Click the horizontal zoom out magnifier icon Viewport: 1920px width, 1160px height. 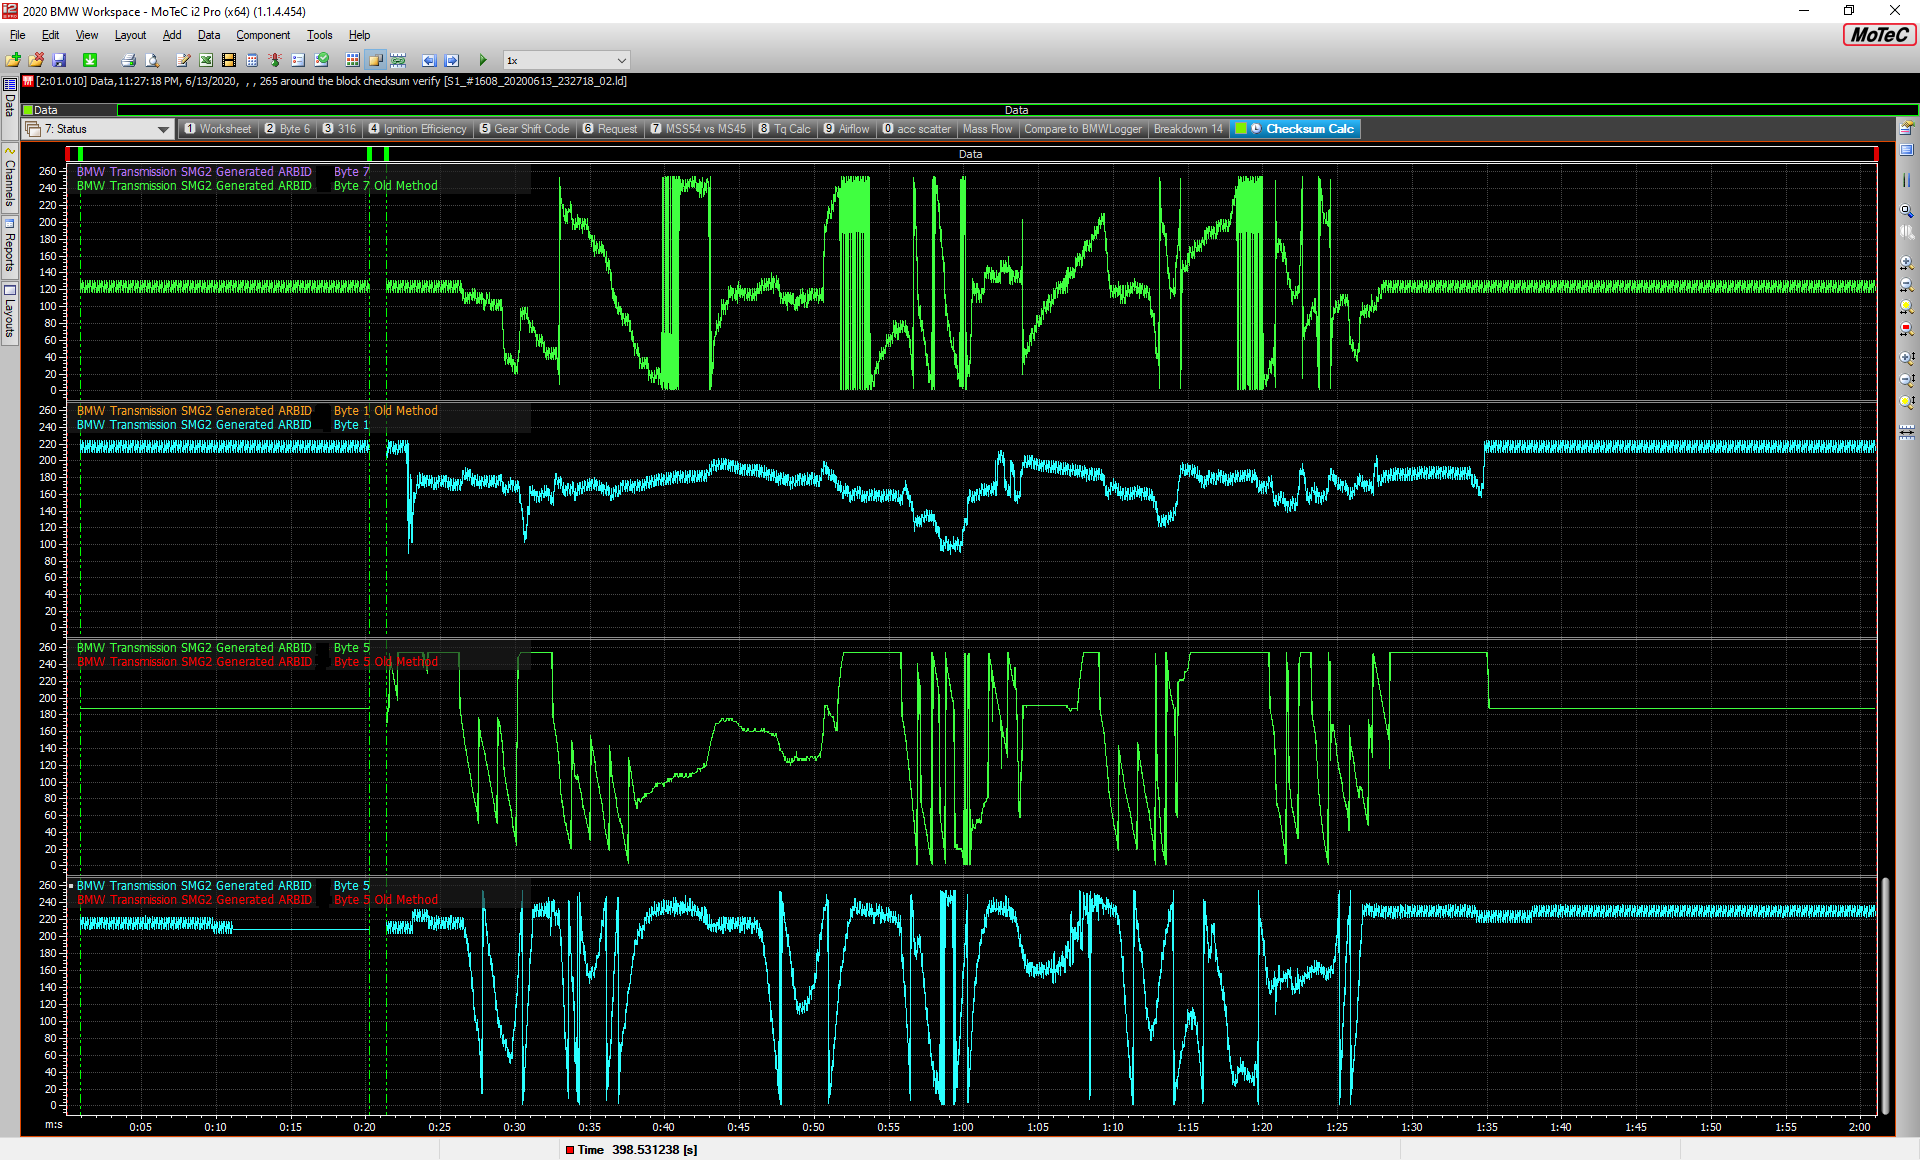click(x=1906, y=285)
